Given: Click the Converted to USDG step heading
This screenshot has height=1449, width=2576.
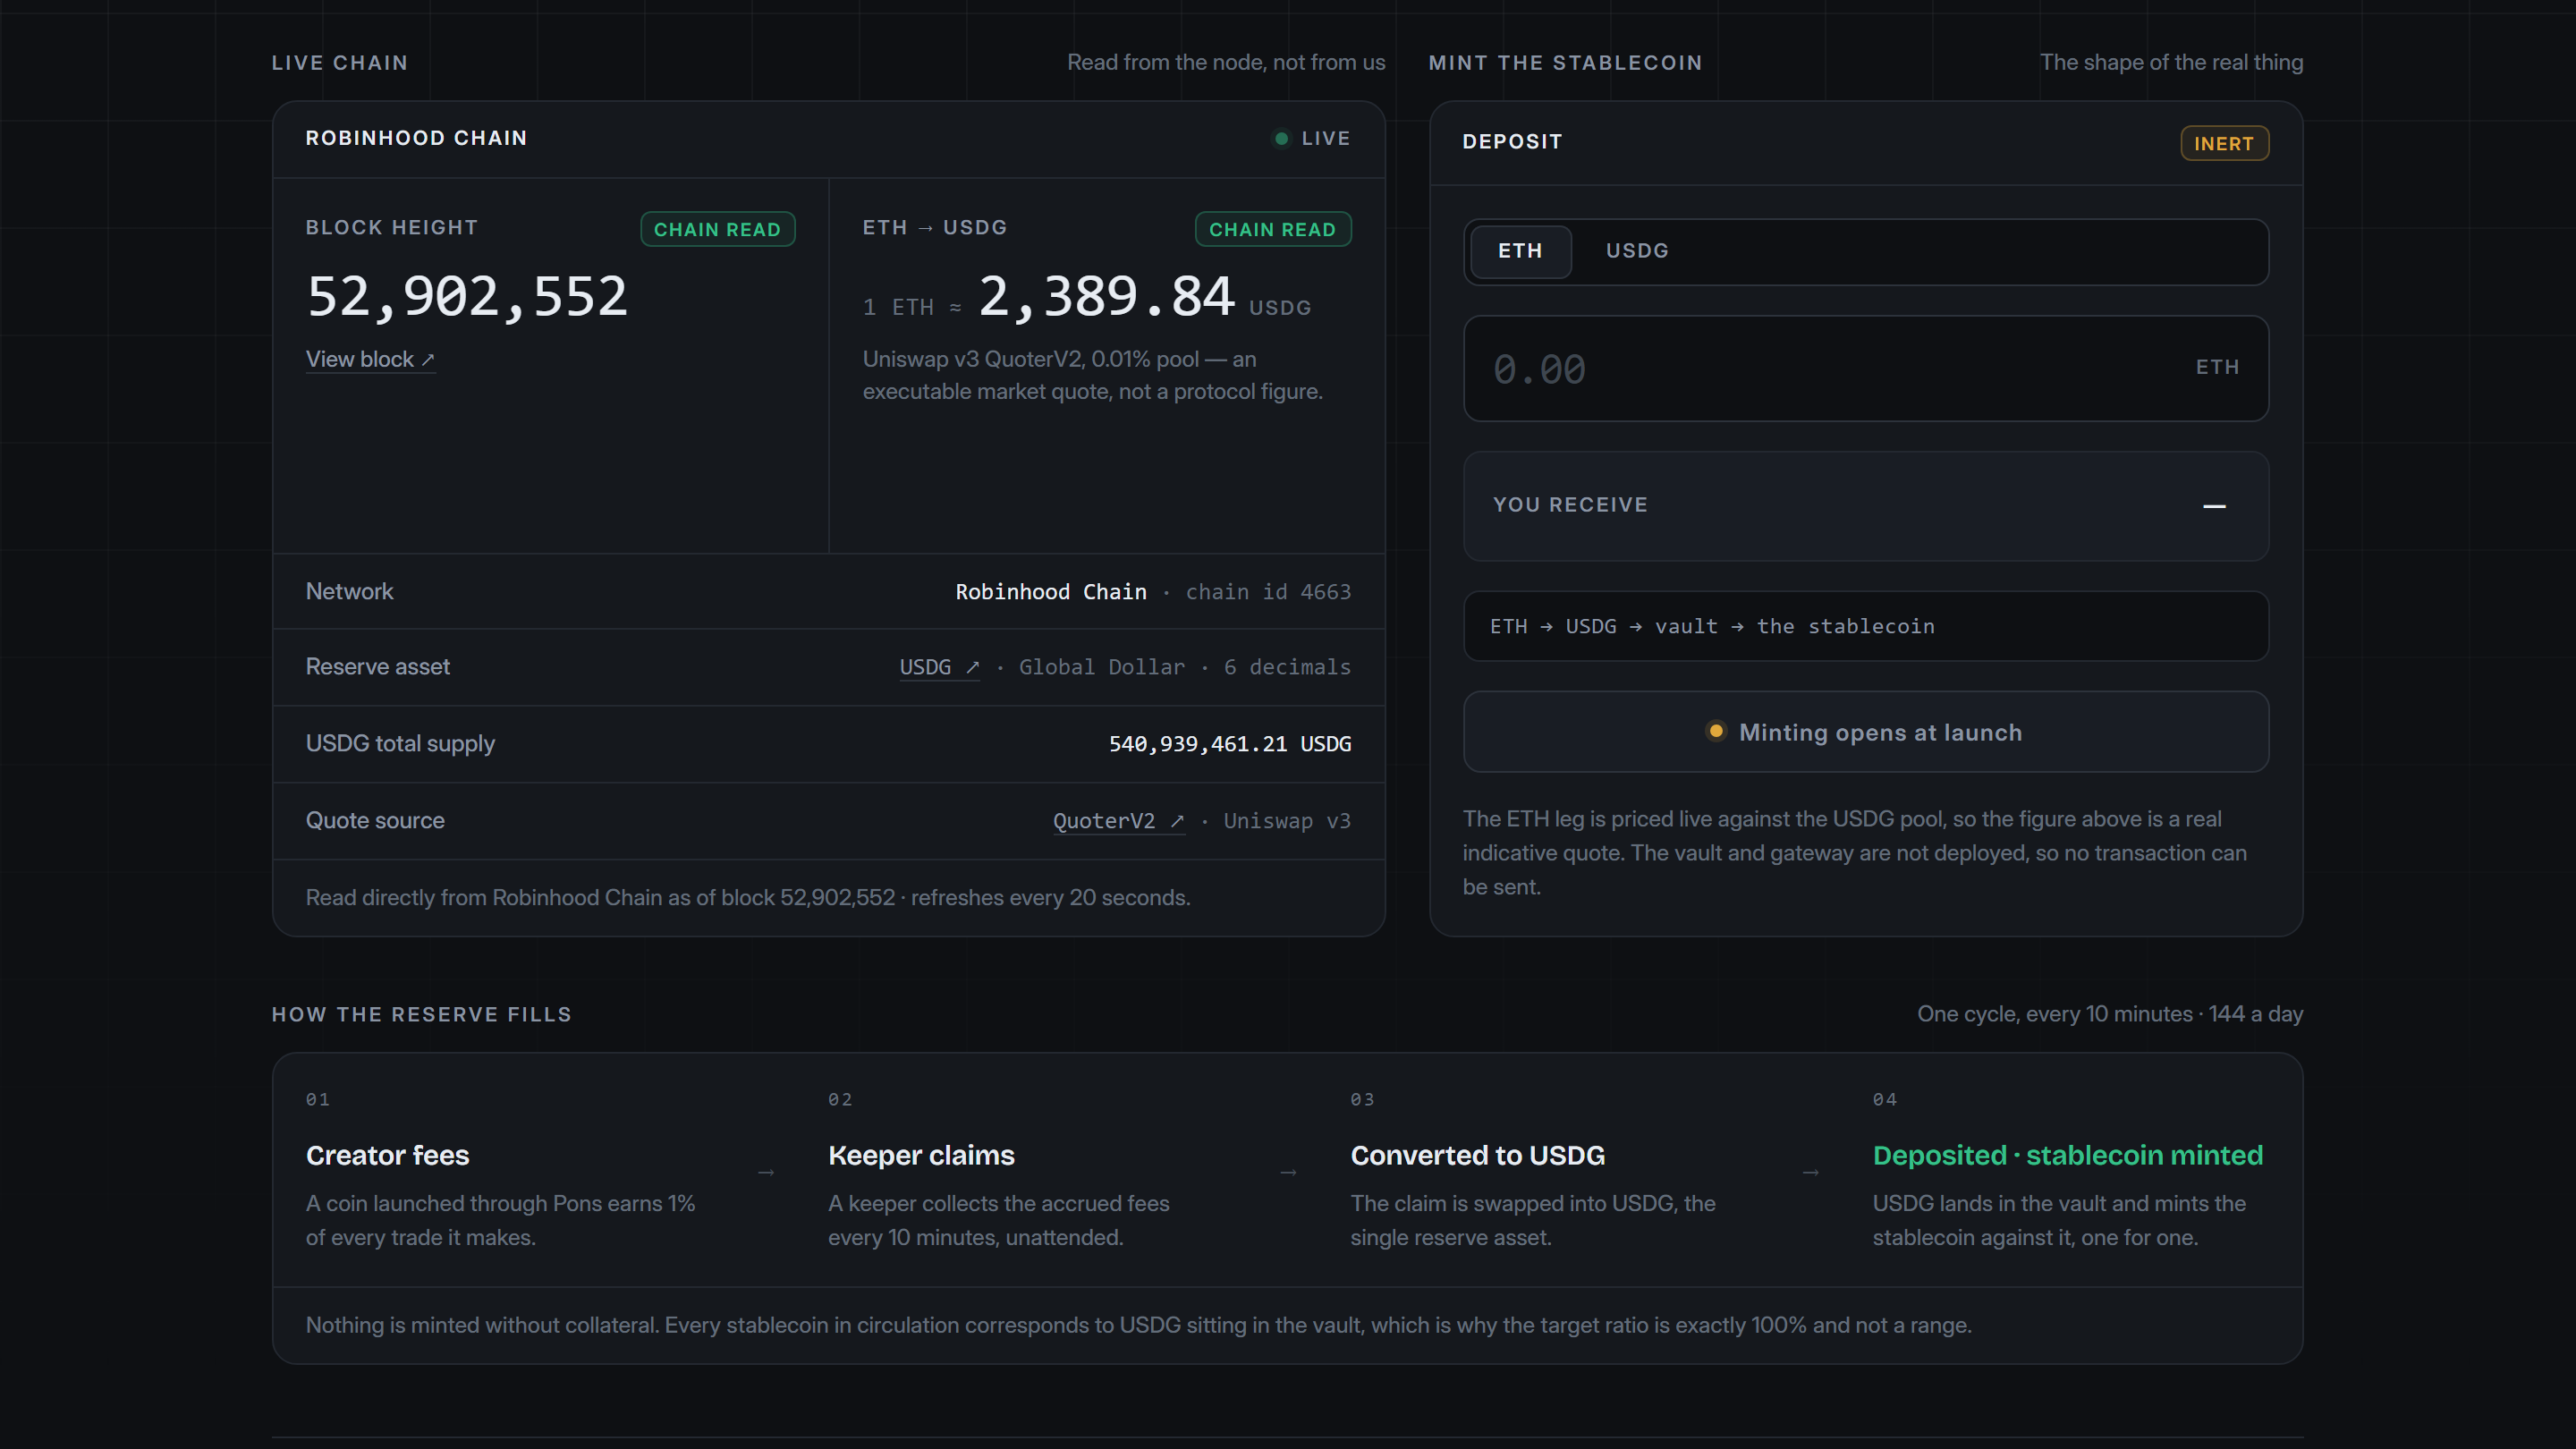Looking at the screenshot, I should [1477, 1155].
